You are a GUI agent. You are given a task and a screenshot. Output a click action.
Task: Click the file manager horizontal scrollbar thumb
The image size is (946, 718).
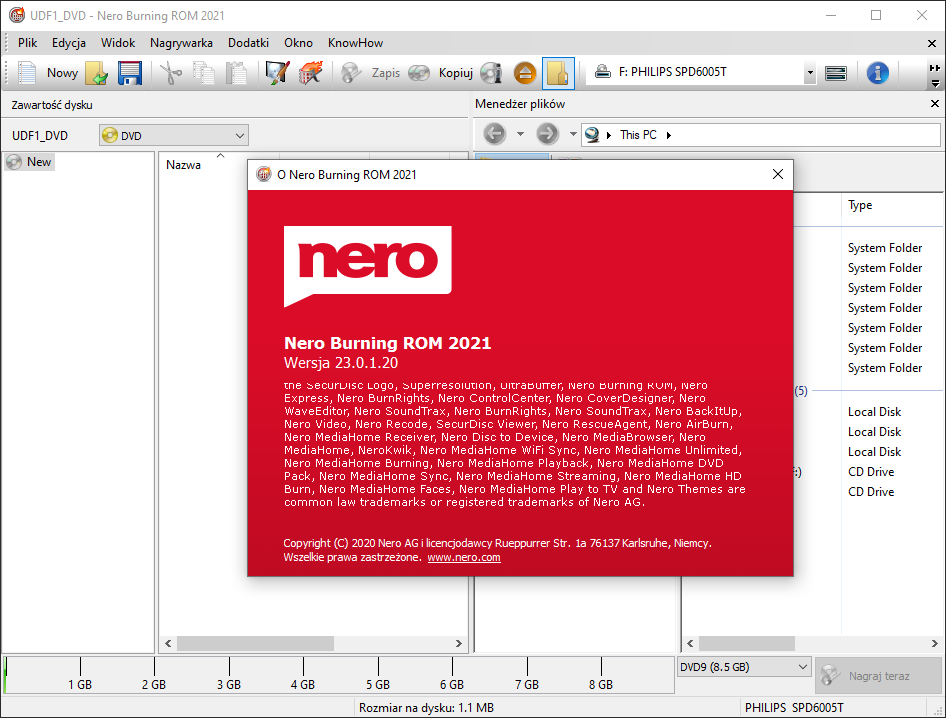click(x=746, y=643)
